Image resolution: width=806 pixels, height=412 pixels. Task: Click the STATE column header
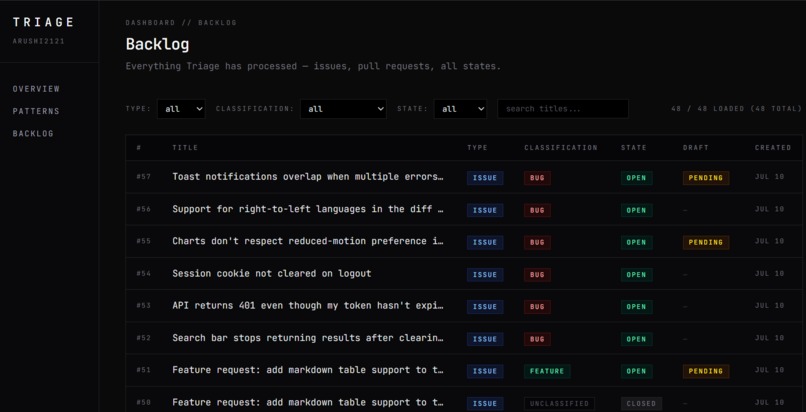pos(633,147)
